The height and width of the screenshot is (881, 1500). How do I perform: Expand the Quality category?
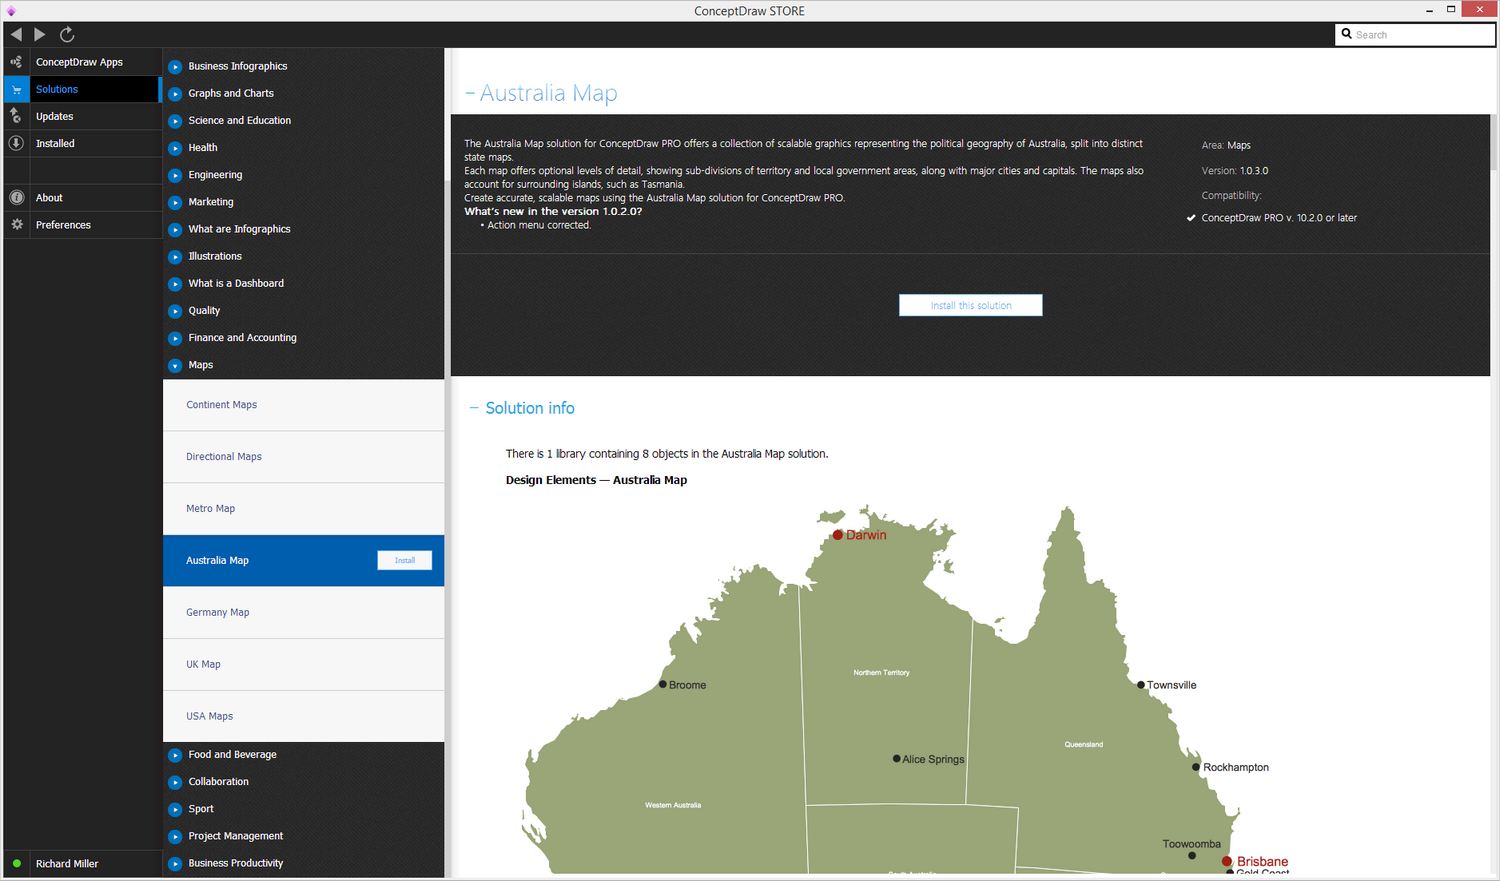point(175,311)
